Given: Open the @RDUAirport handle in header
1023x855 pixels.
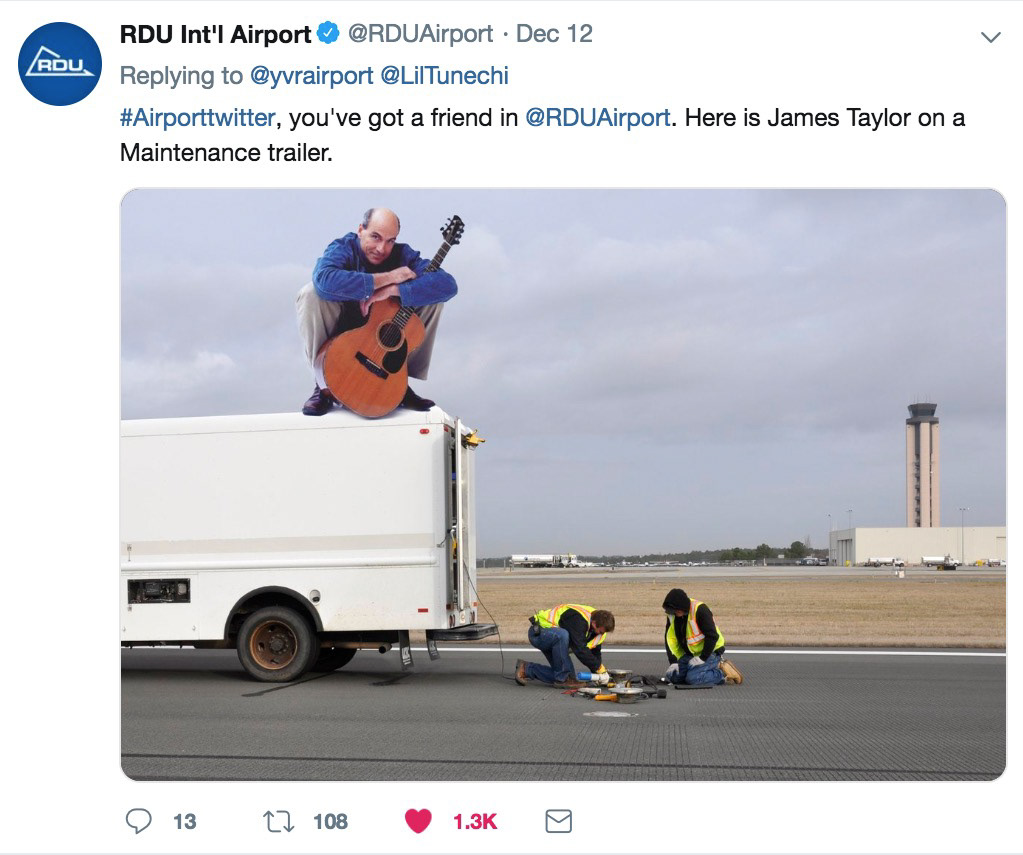Looking at the screenshot, I should [420, 34].
